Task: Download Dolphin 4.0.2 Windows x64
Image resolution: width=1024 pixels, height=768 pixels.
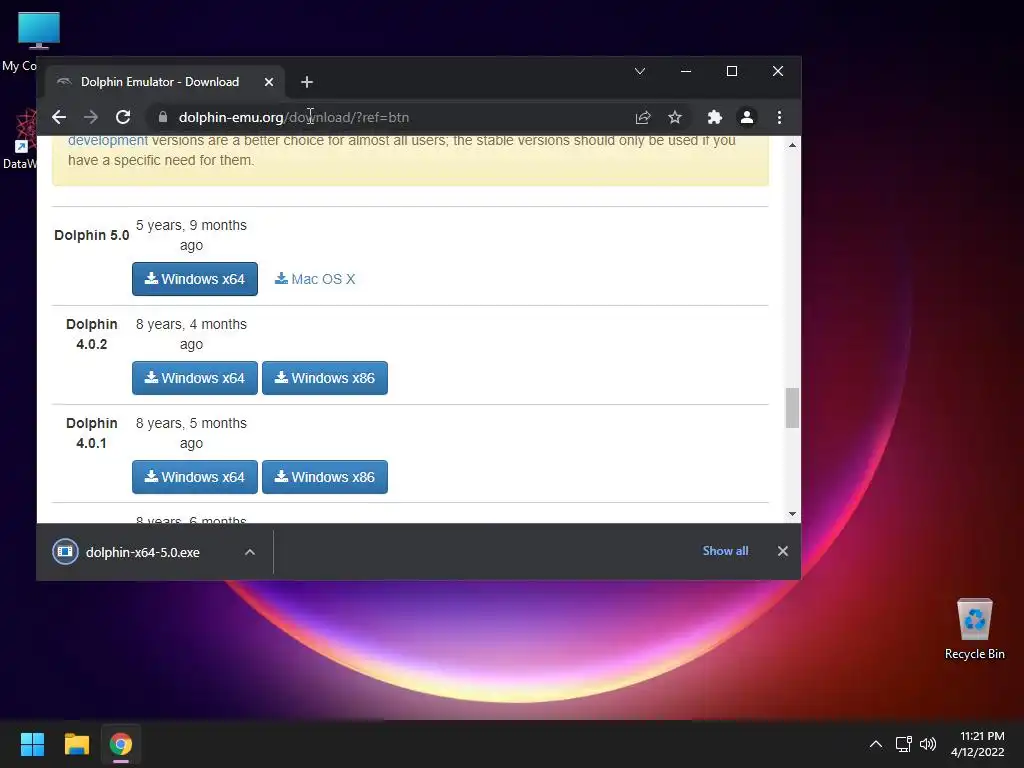Action: [x=195, y=378]
